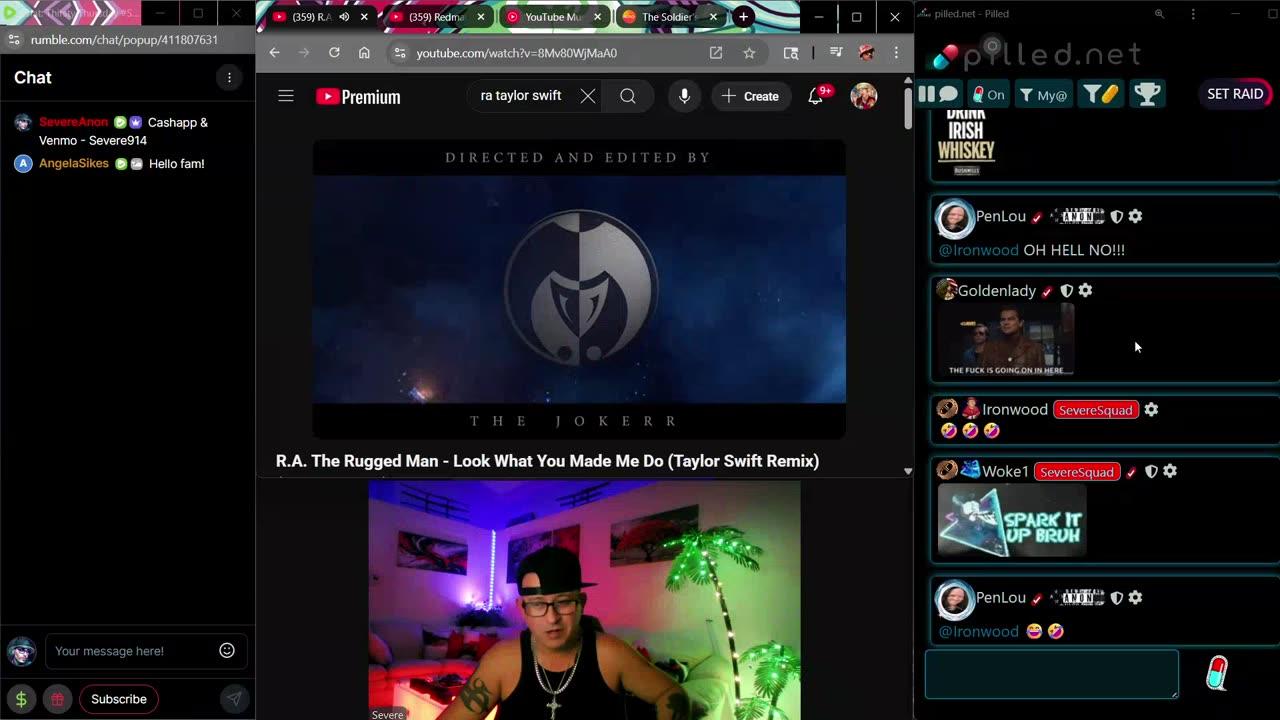The image size is (1280, 720).
Task: Click the Rumble gift icon button
Action: (57, 699)
